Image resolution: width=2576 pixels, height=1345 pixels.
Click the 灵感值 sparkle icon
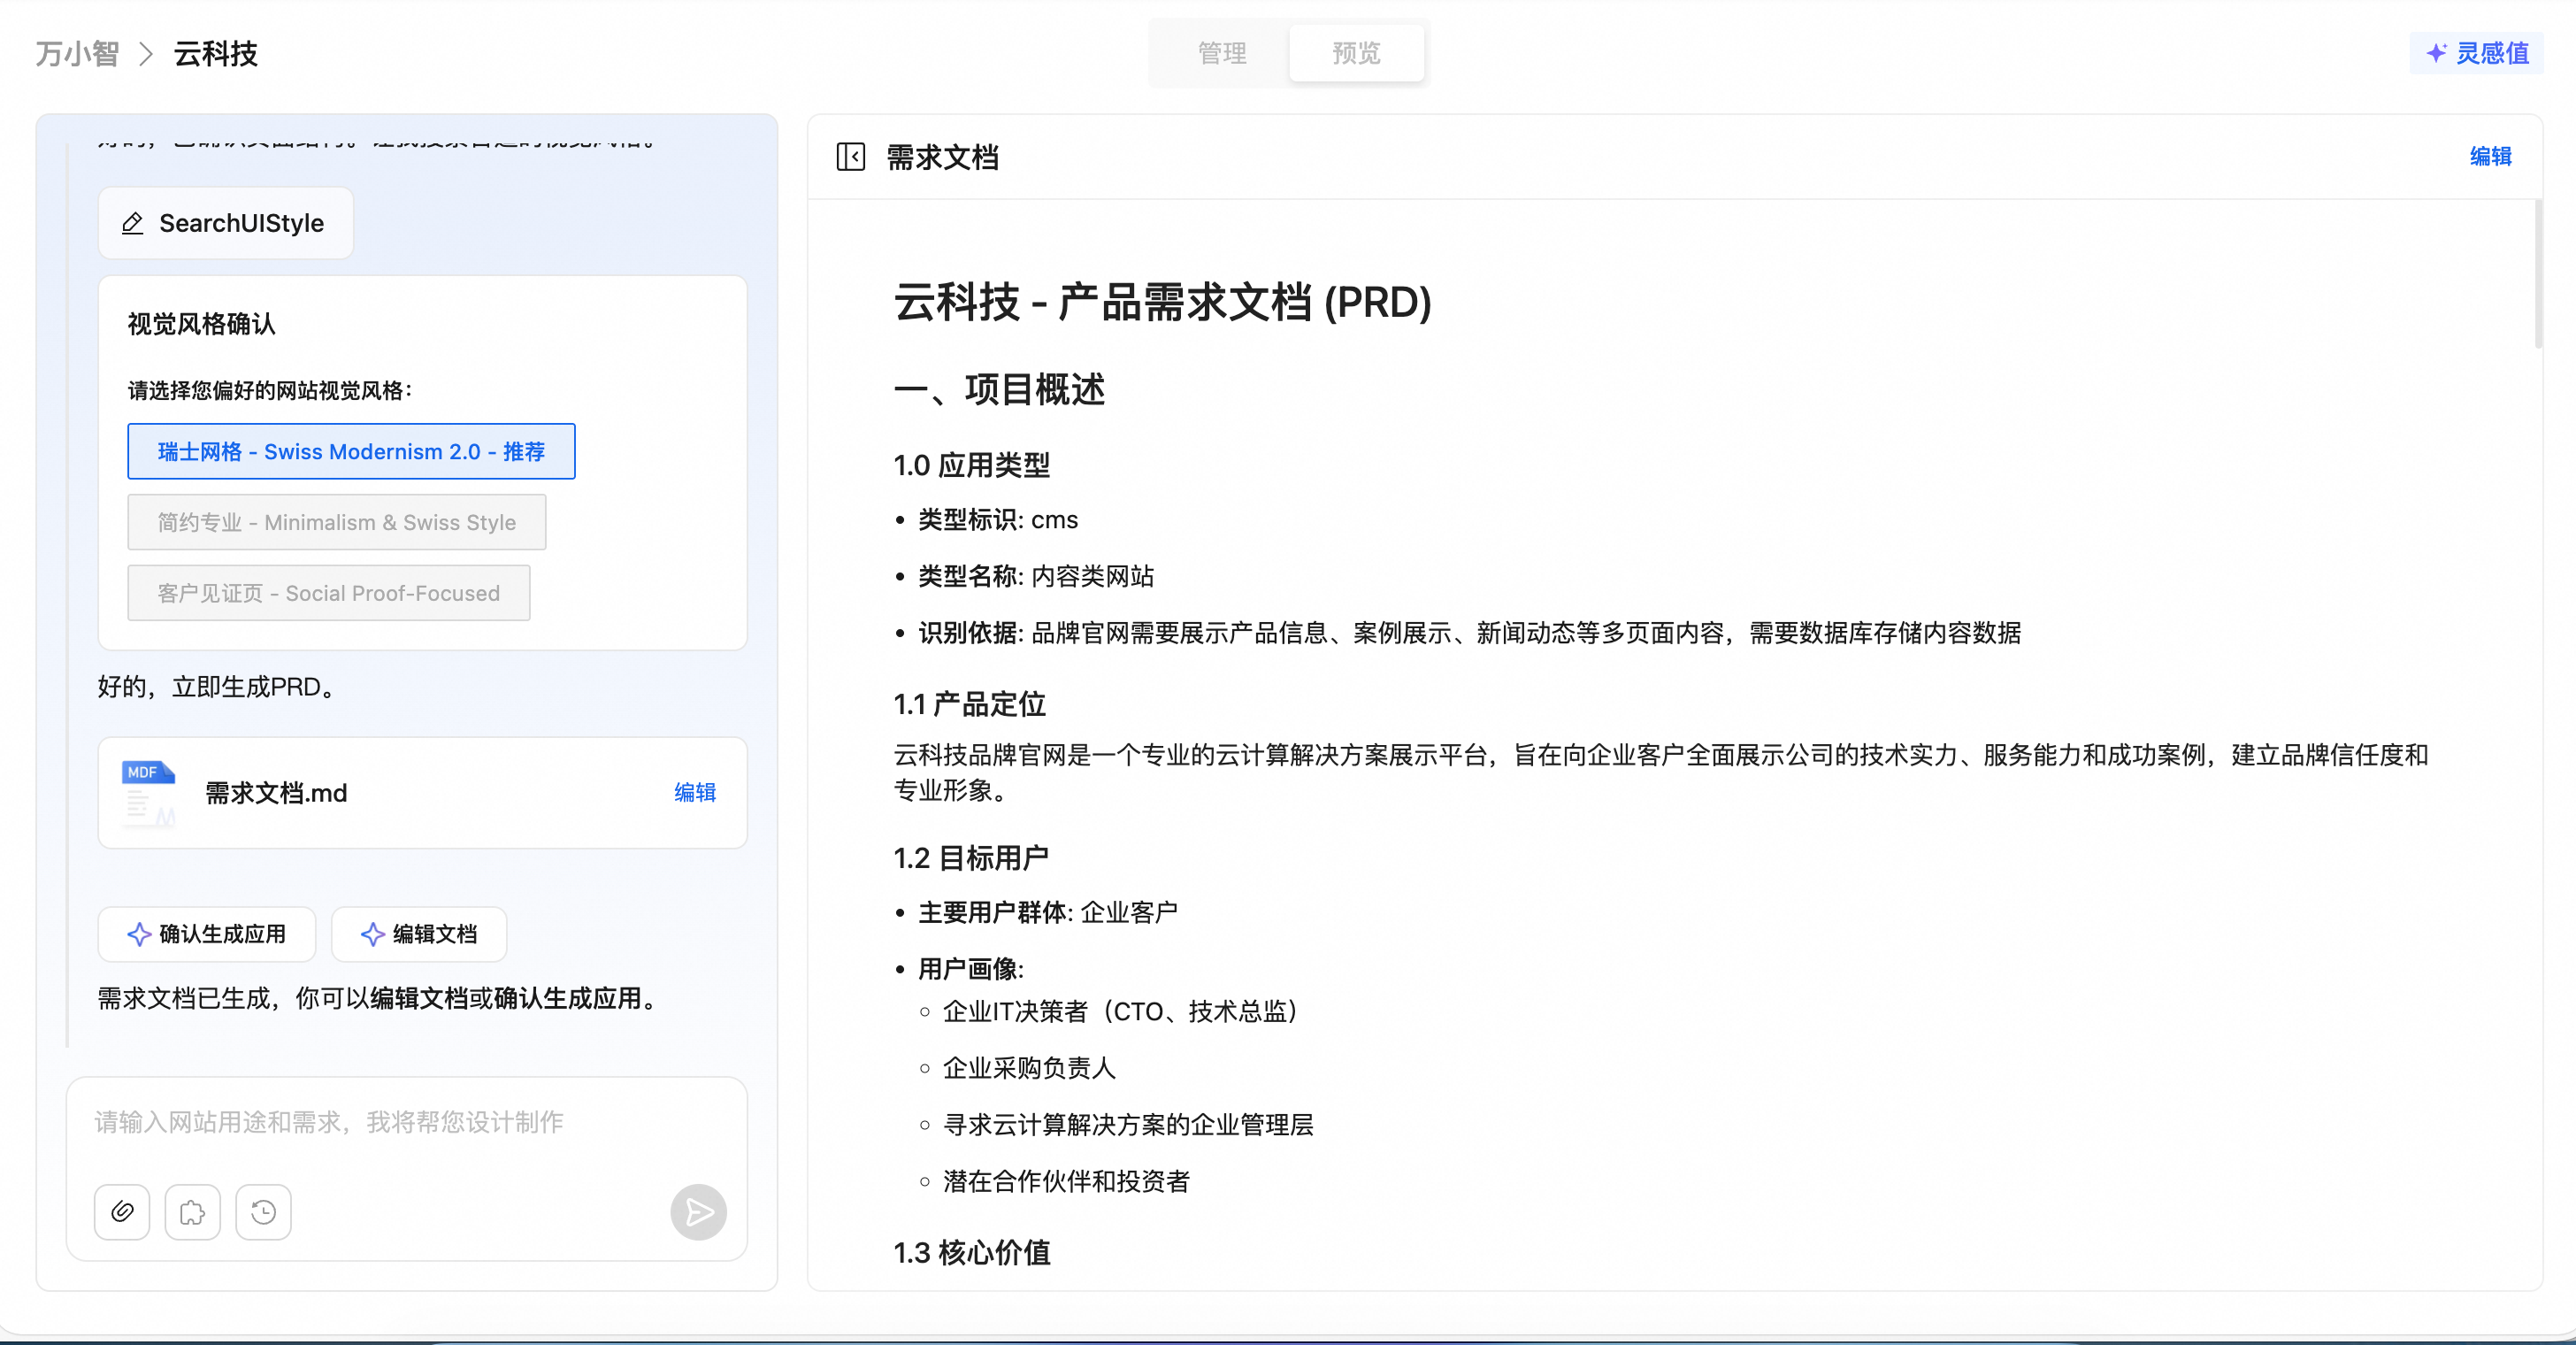click(2436, 53)
